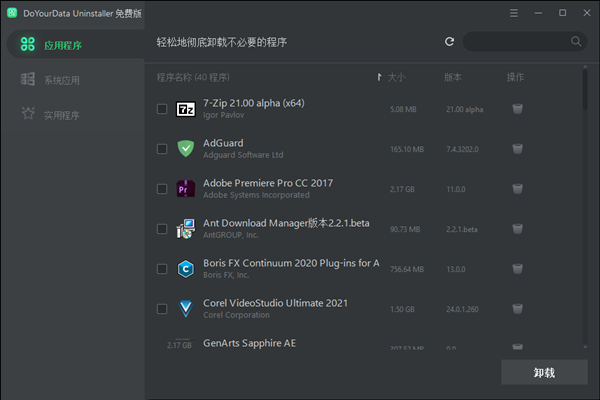This screenshot has height=400, width=600.
Task: Click the refresh program list icon
Action: pyautogui.click(x=450, y=42)
